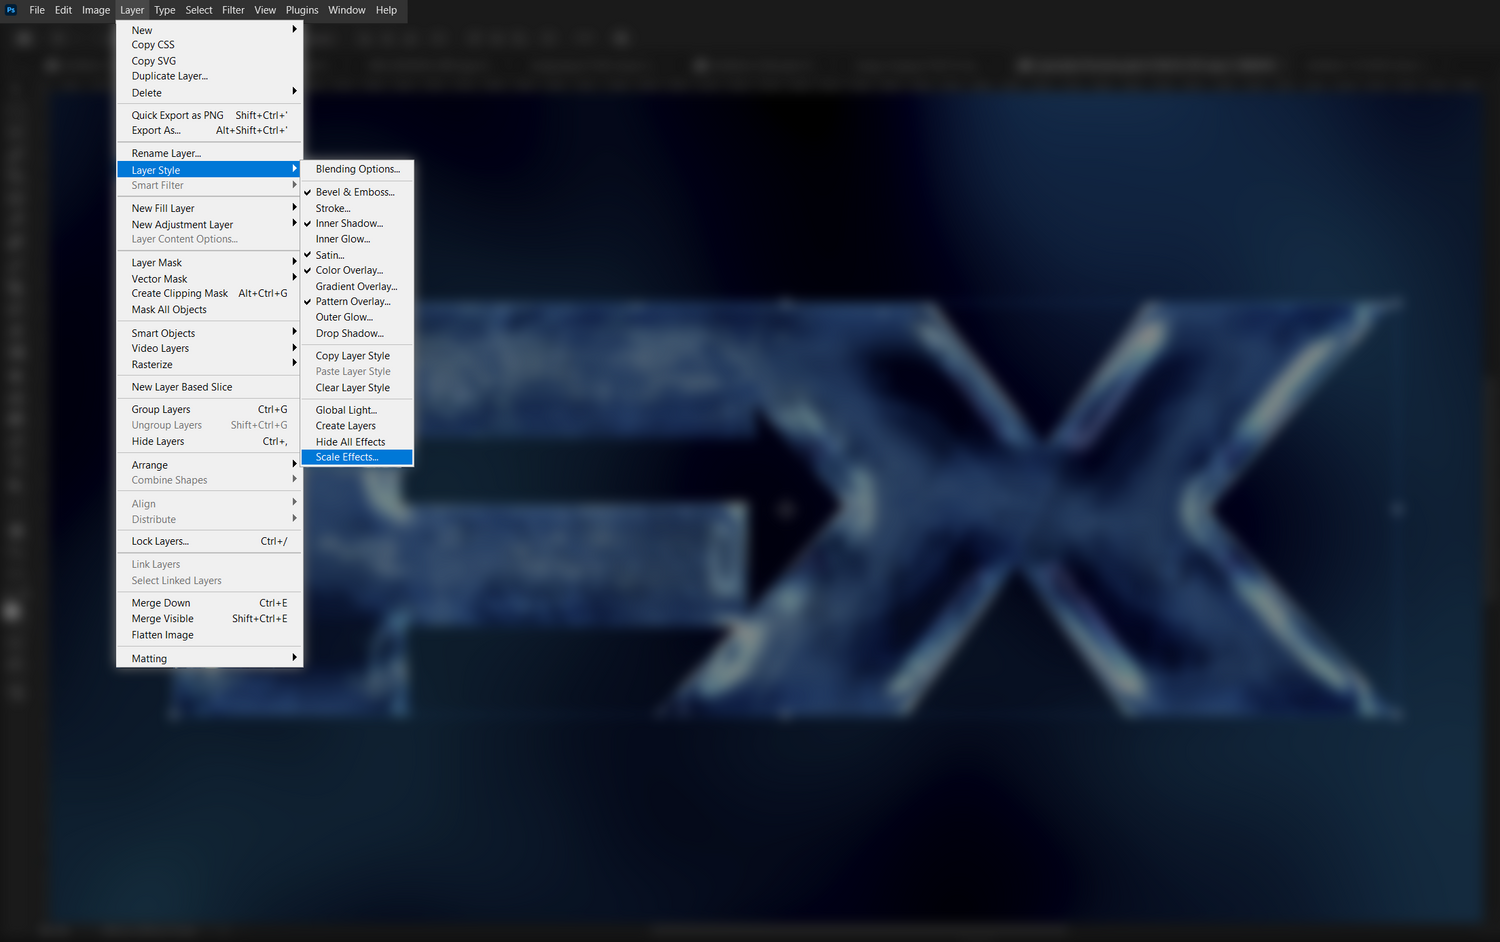Open the File menu
The height and width of the screenshot is (942, 1500).
tap(37, 10)
